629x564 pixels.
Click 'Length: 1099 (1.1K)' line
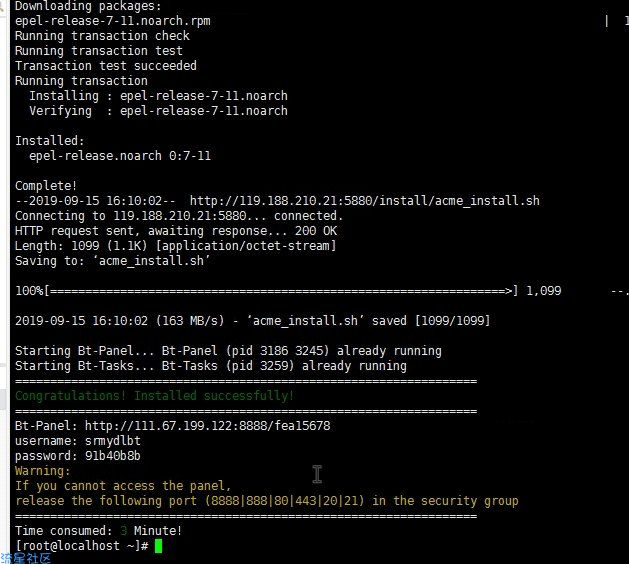coord(176,245)
